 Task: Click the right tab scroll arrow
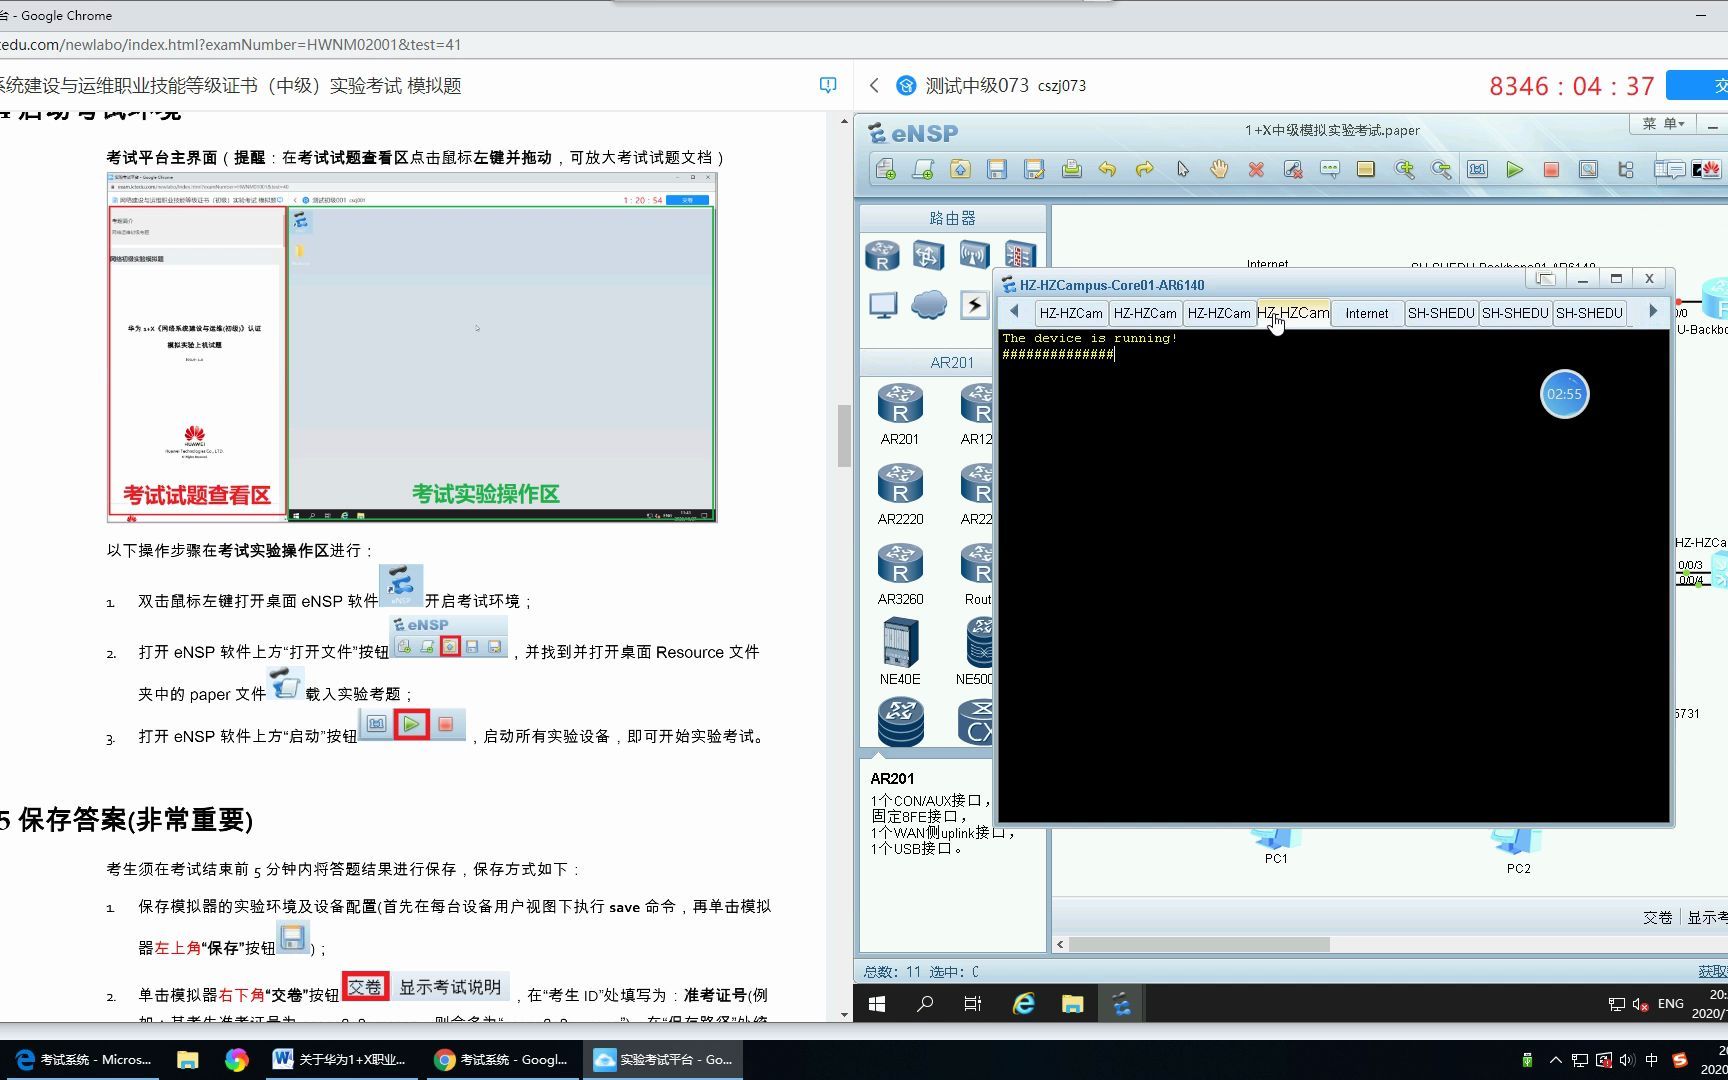click(1652, 311)
